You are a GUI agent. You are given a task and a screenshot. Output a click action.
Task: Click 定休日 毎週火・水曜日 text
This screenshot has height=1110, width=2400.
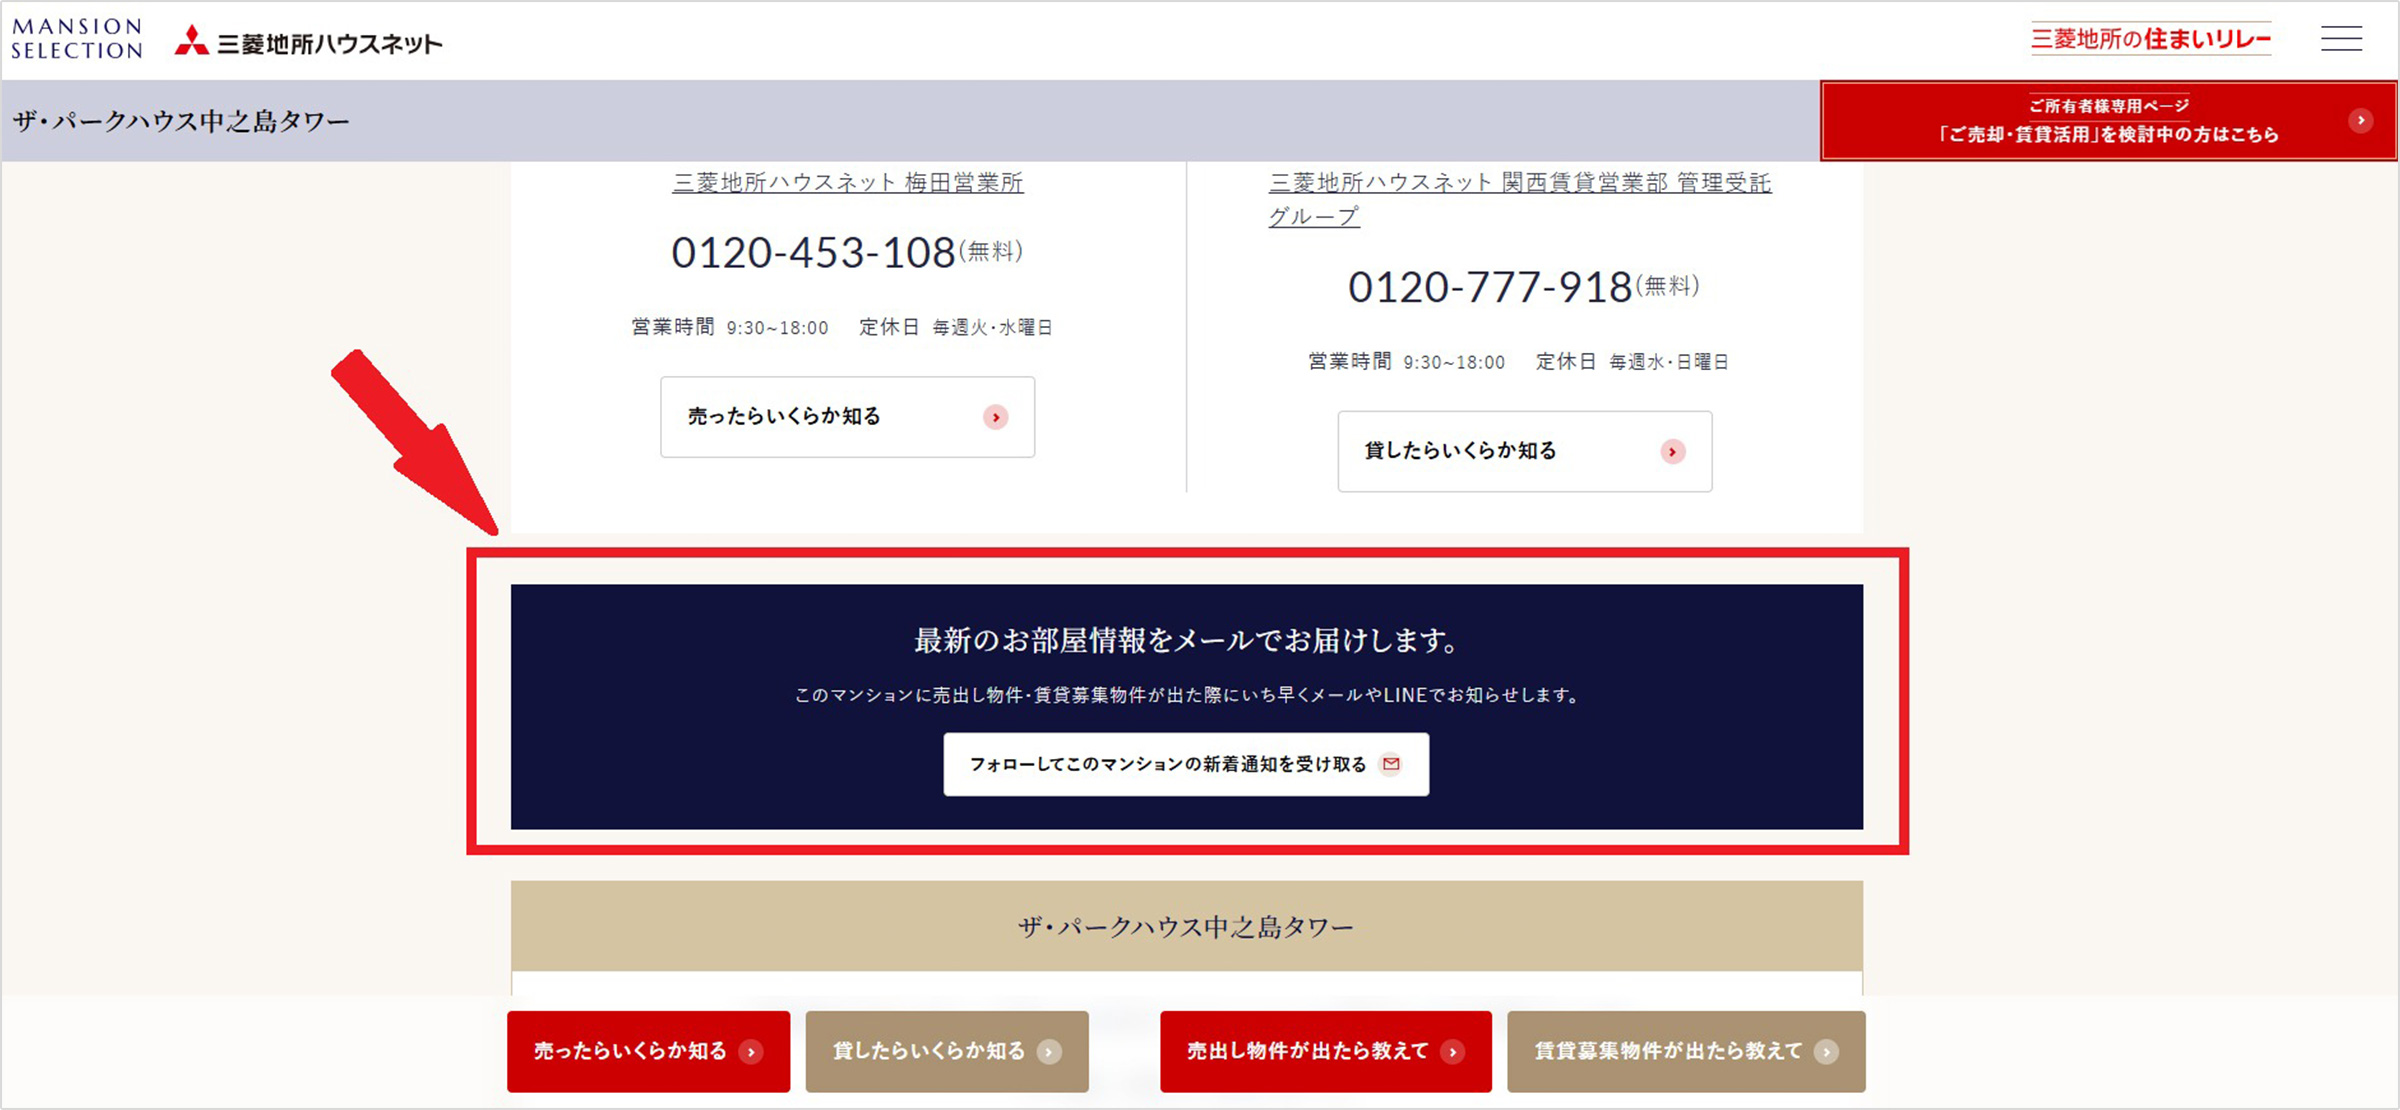tap(955, 328)
